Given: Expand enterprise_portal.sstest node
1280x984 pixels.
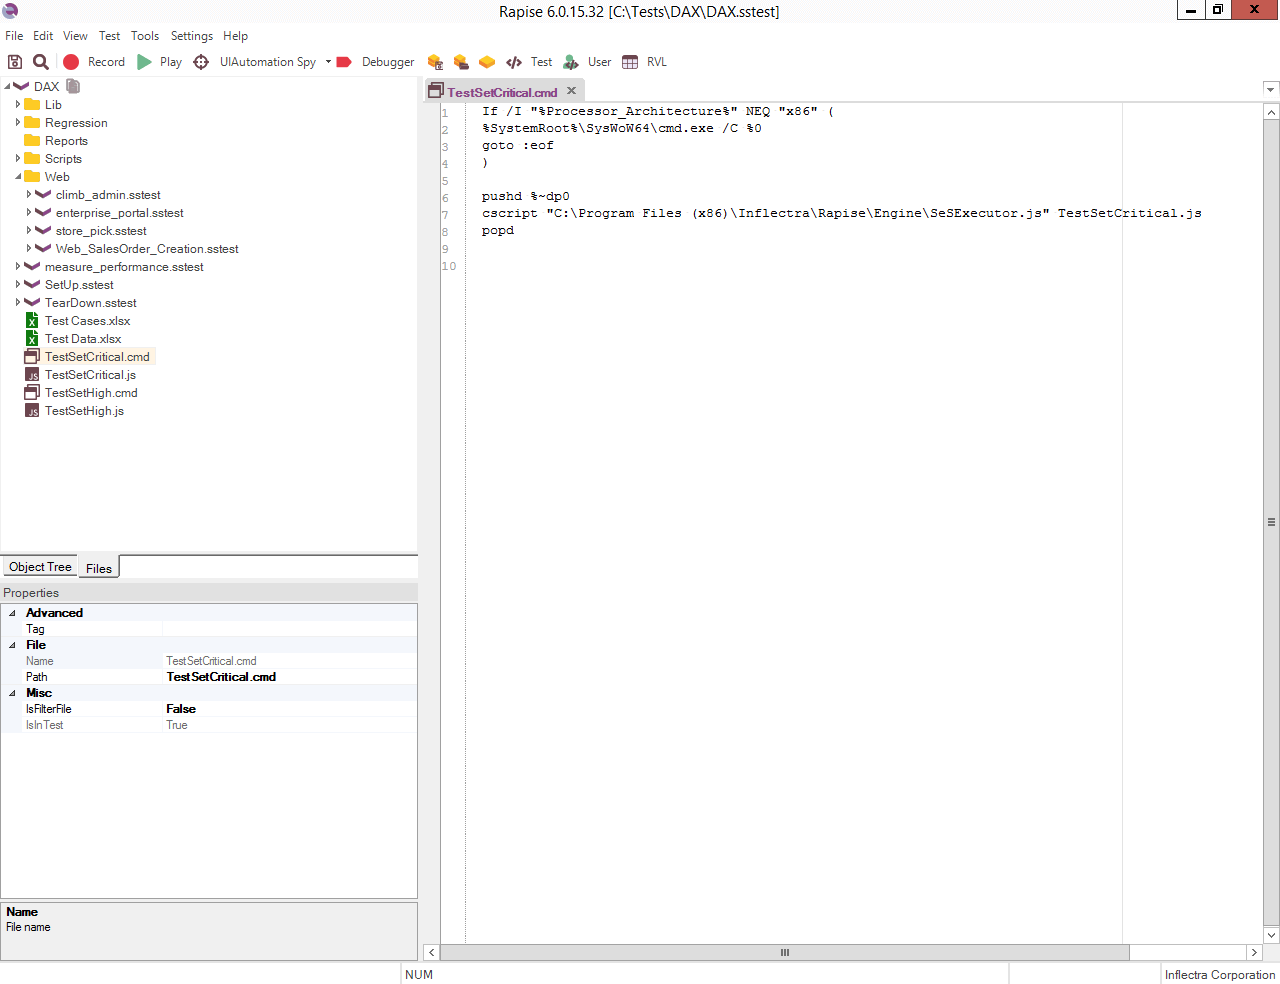Looking at the screenshot, I should pos(29,213).
